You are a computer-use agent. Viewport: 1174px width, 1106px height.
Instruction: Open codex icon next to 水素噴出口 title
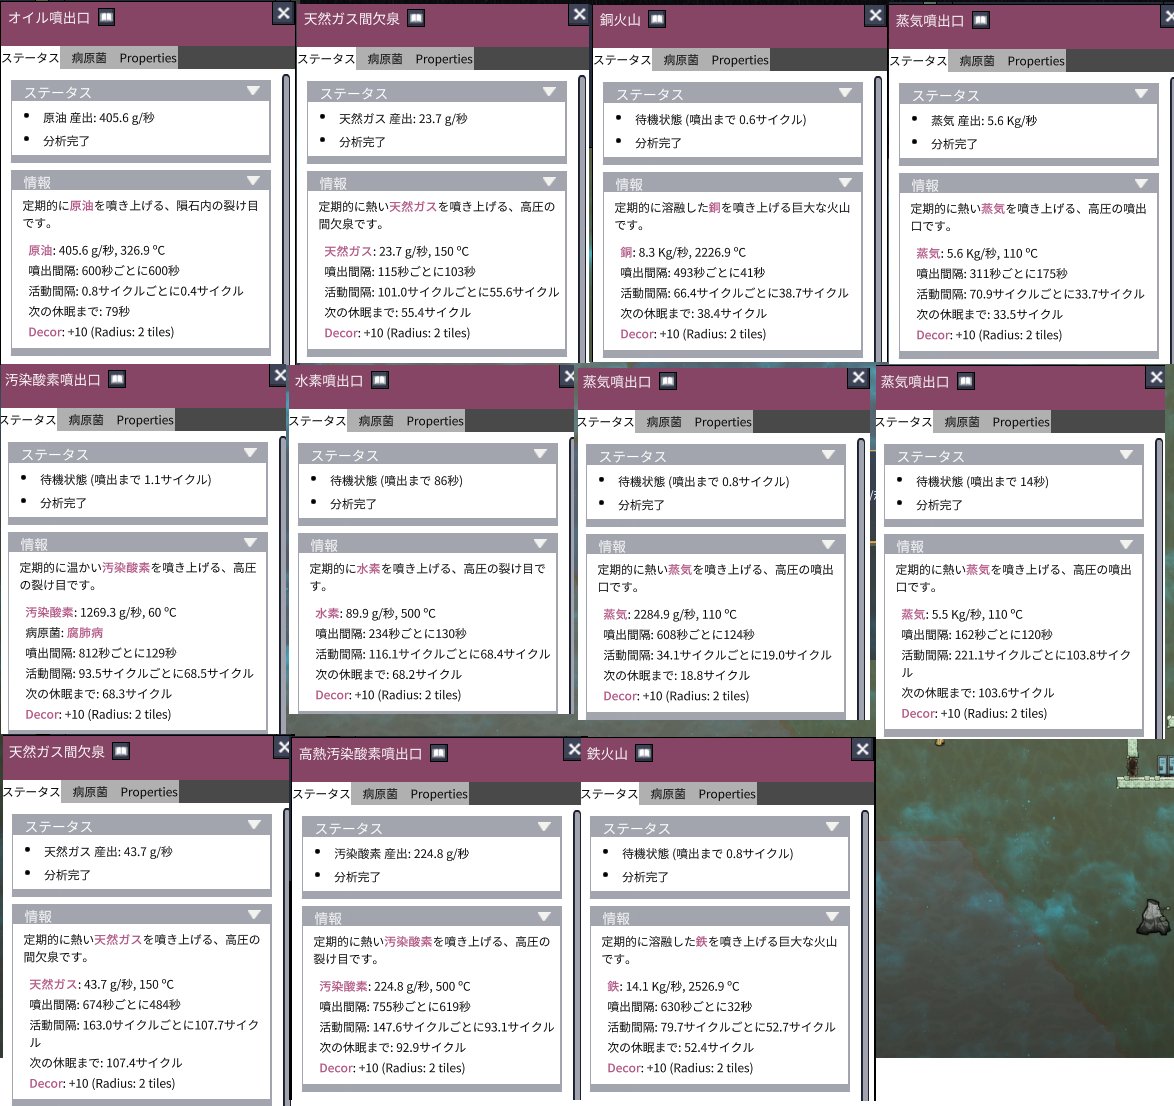[x=380, y=380]
